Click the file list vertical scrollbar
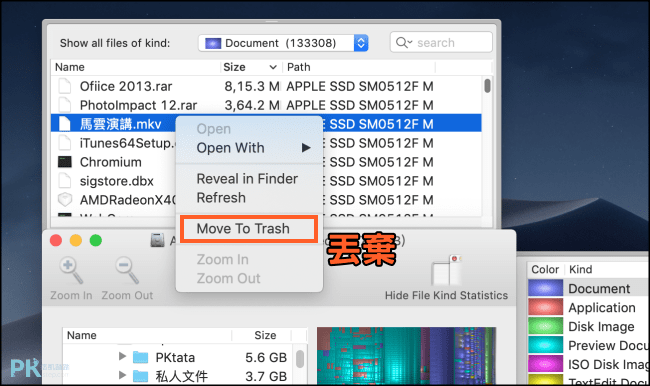650x386 pixels. [488, 146]
